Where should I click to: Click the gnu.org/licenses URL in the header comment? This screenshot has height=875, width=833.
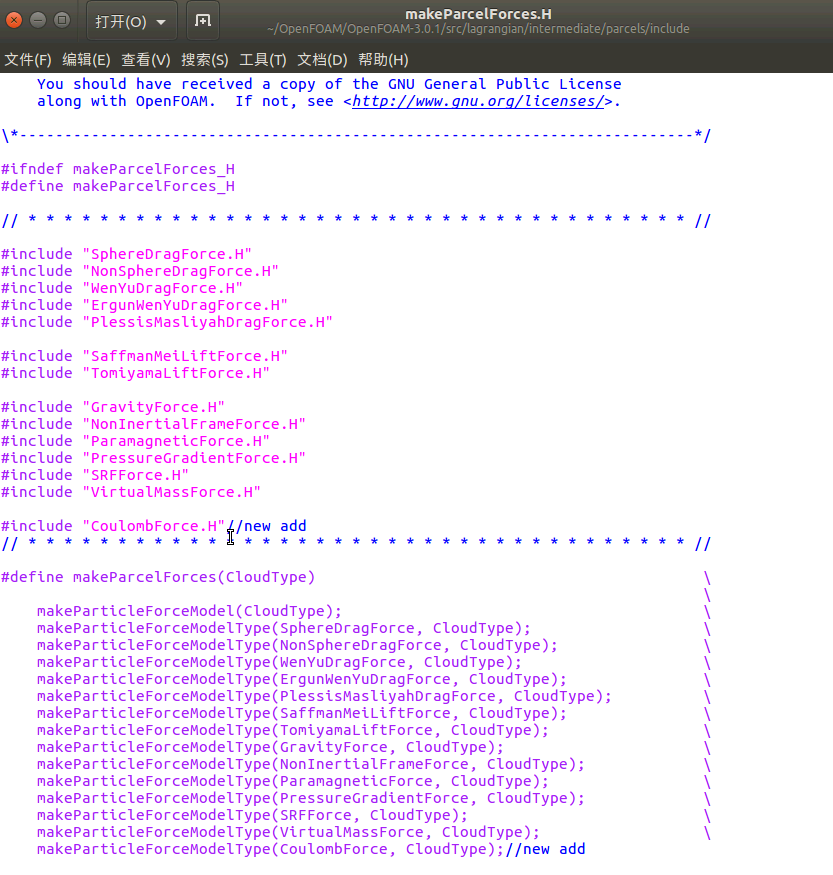pyautogui.click(x=478, y=102)
